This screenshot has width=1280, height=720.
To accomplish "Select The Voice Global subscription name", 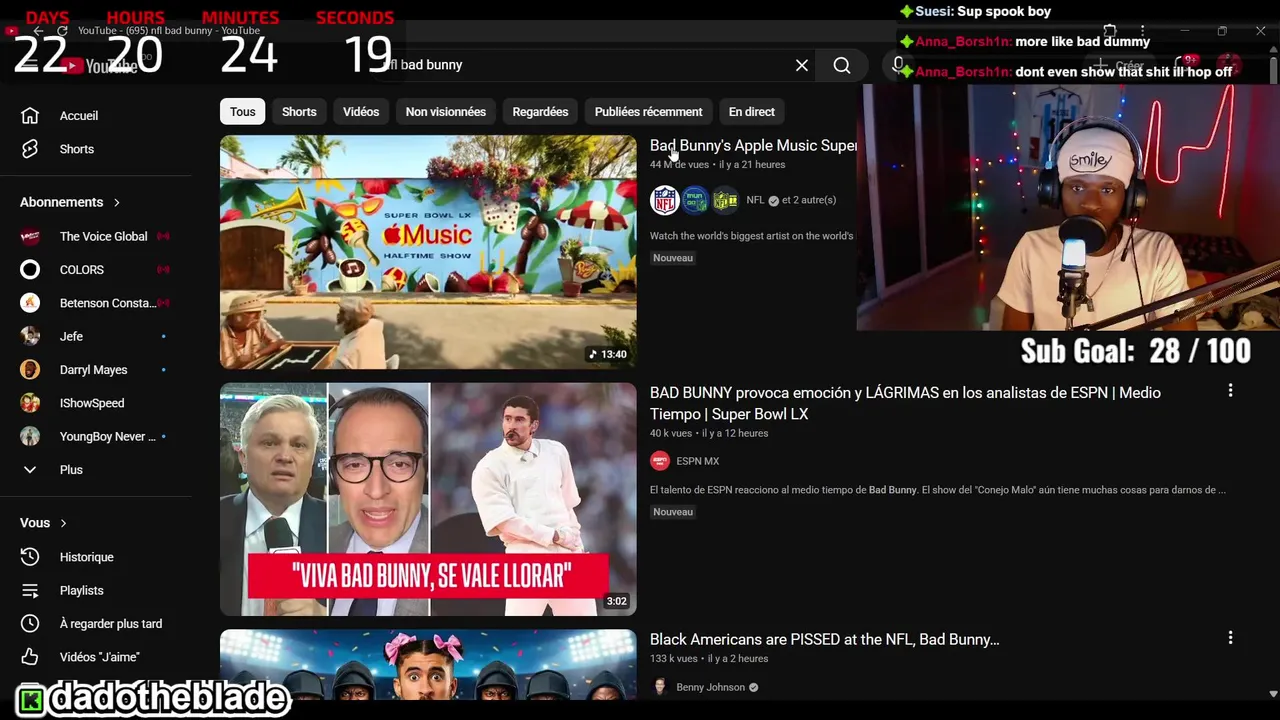I will 104,237.
